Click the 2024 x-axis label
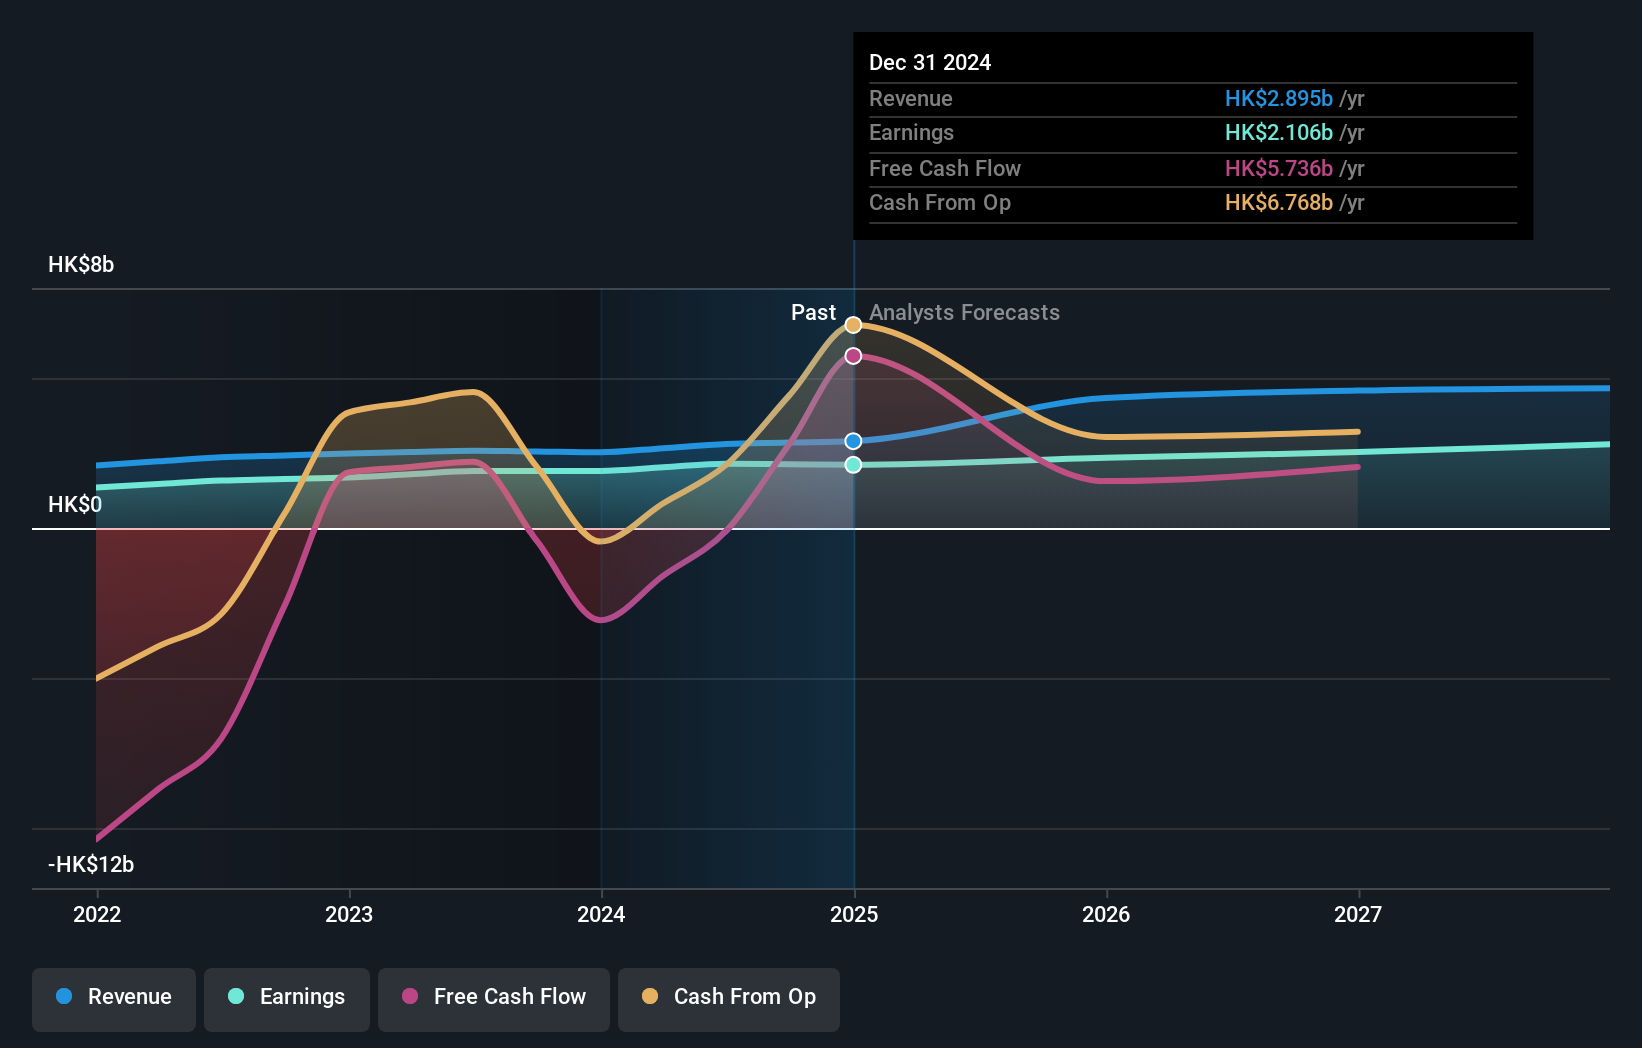Image resolution: width=1642 pixels, height=1048 pixels. click(601, 914)
